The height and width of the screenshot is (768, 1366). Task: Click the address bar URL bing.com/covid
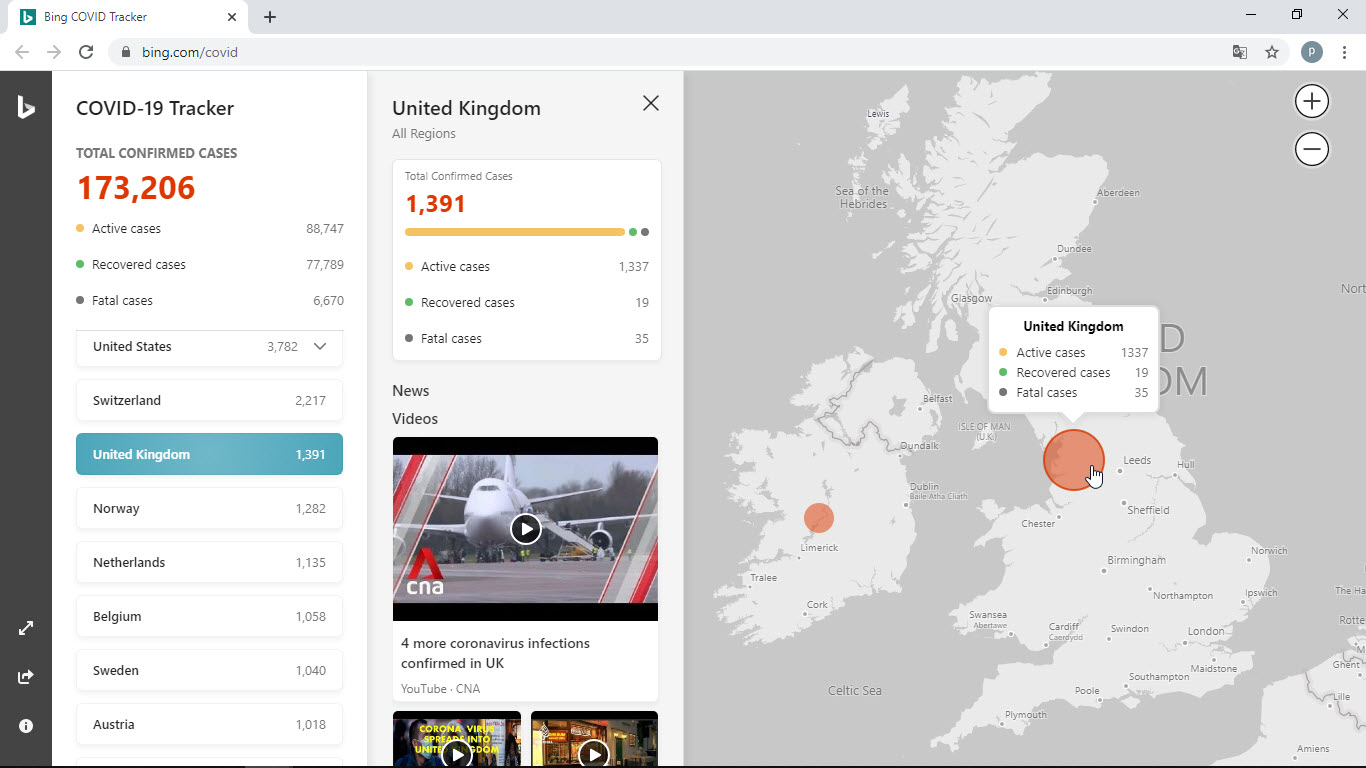(x=190, y=52)
